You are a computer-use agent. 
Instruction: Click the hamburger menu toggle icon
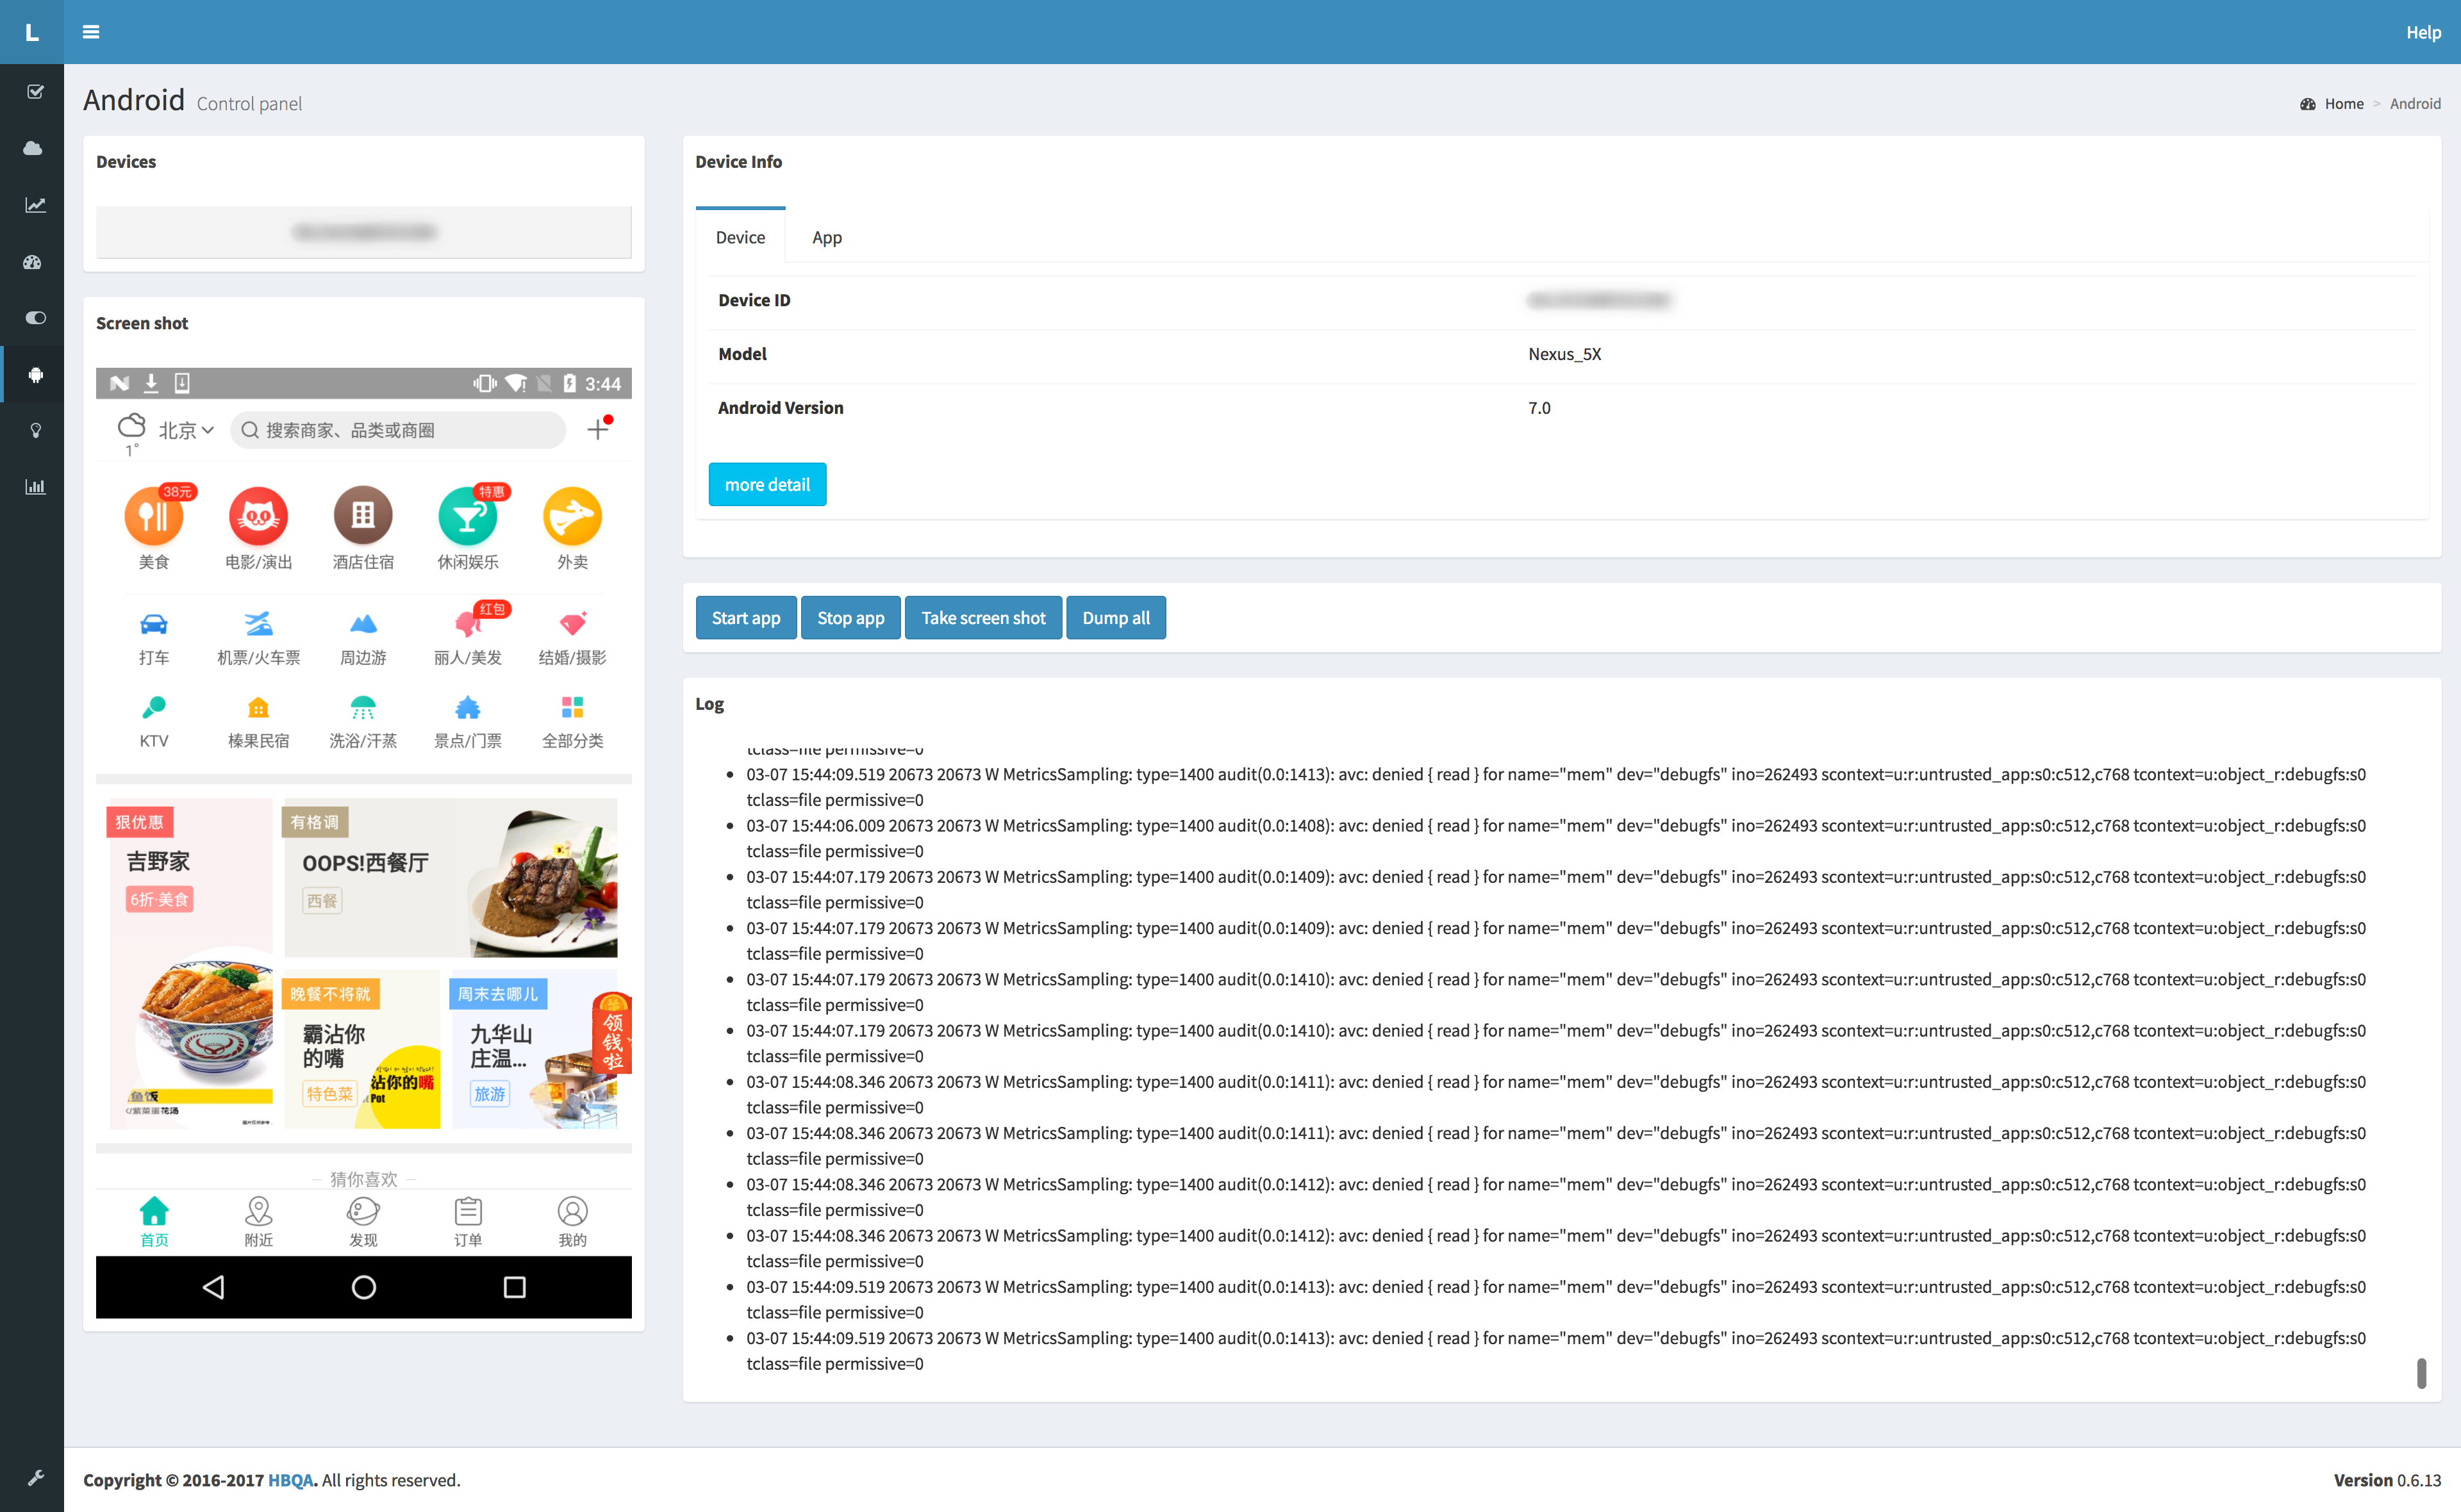tap(91, 32)
